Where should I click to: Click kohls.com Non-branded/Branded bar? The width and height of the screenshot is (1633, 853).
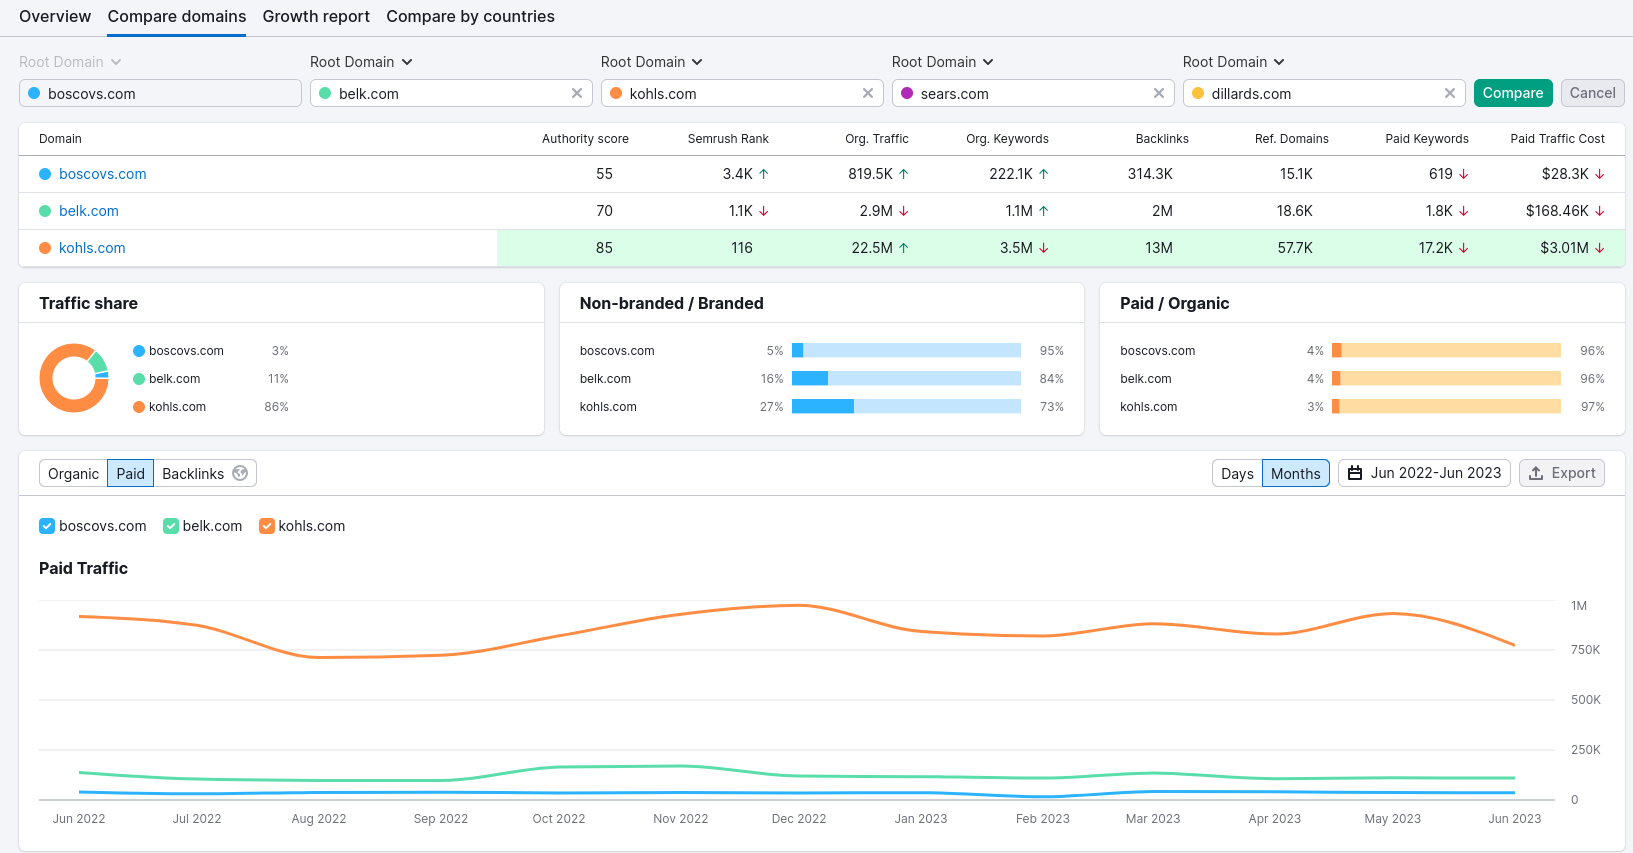(x=906, y=406)
